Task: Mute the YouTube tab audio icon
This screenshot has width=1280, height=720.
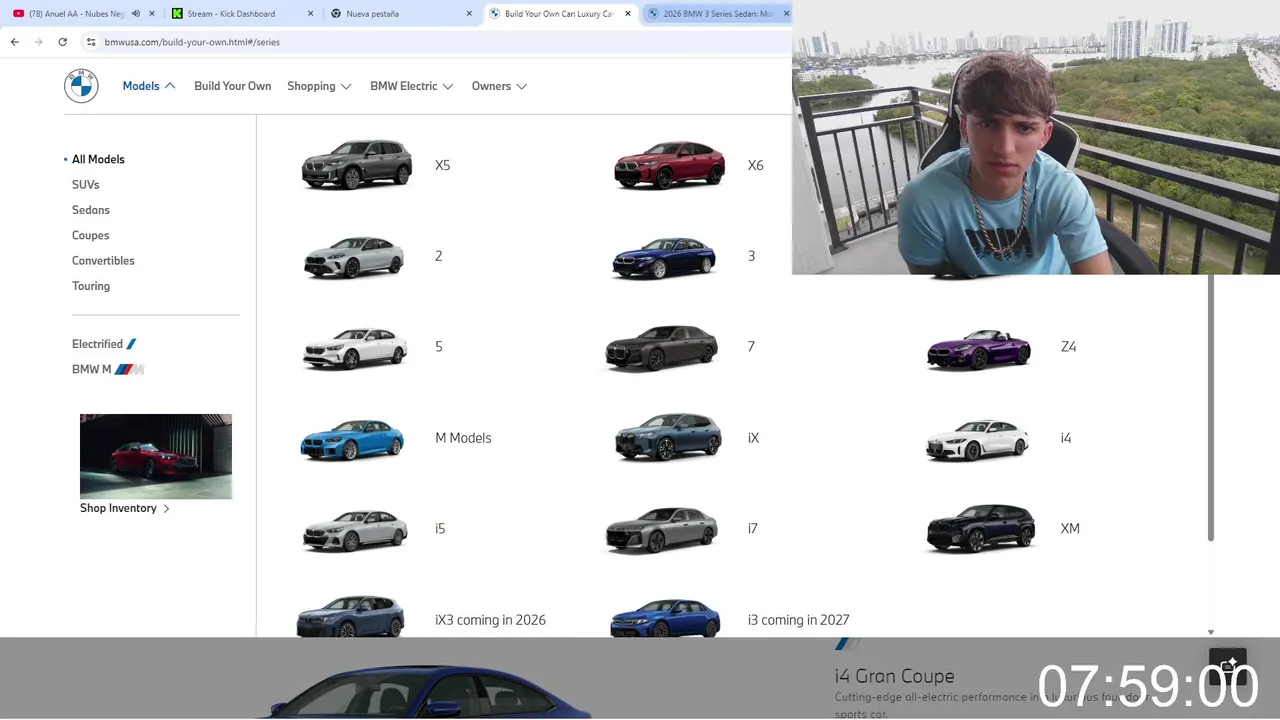Action: tap(136, 14)
